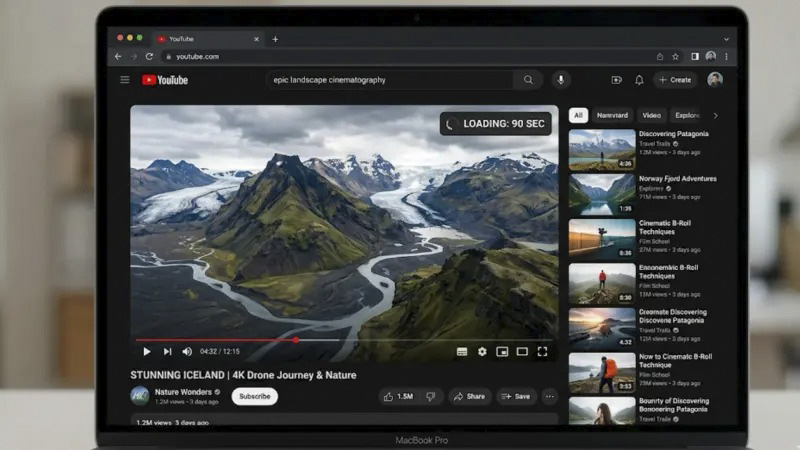The height and width of the screenshot is (450, 800).
Task: Click the search magnifier button
Action: click(528, 80)
